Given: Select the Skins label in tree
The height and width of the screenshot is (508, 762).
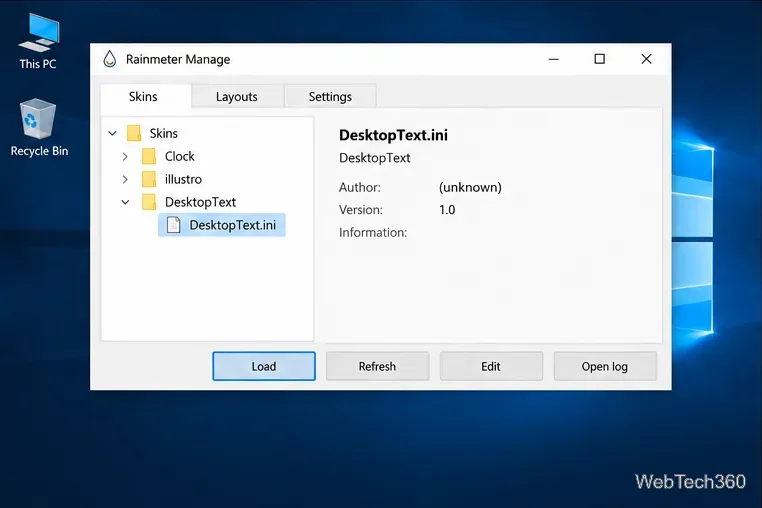Looking at the screenshot, I should [164, 133].
